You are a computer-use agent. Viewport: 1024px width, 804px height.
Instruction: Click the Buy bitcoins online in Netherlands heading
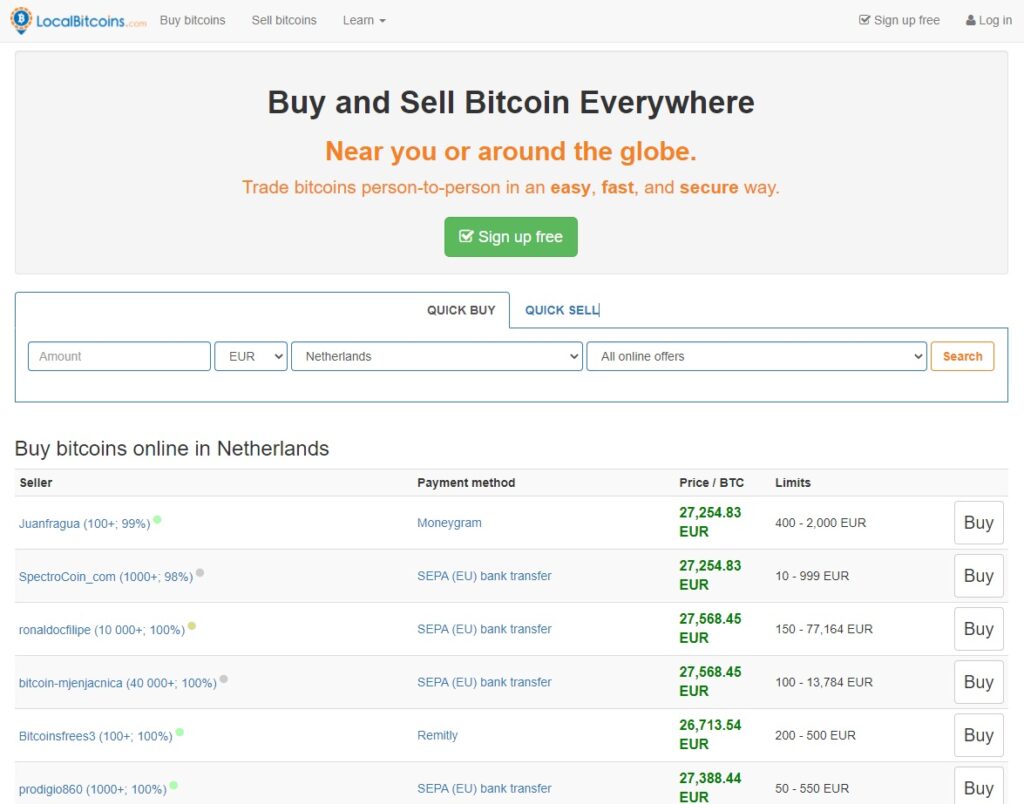tap(172, 449)
